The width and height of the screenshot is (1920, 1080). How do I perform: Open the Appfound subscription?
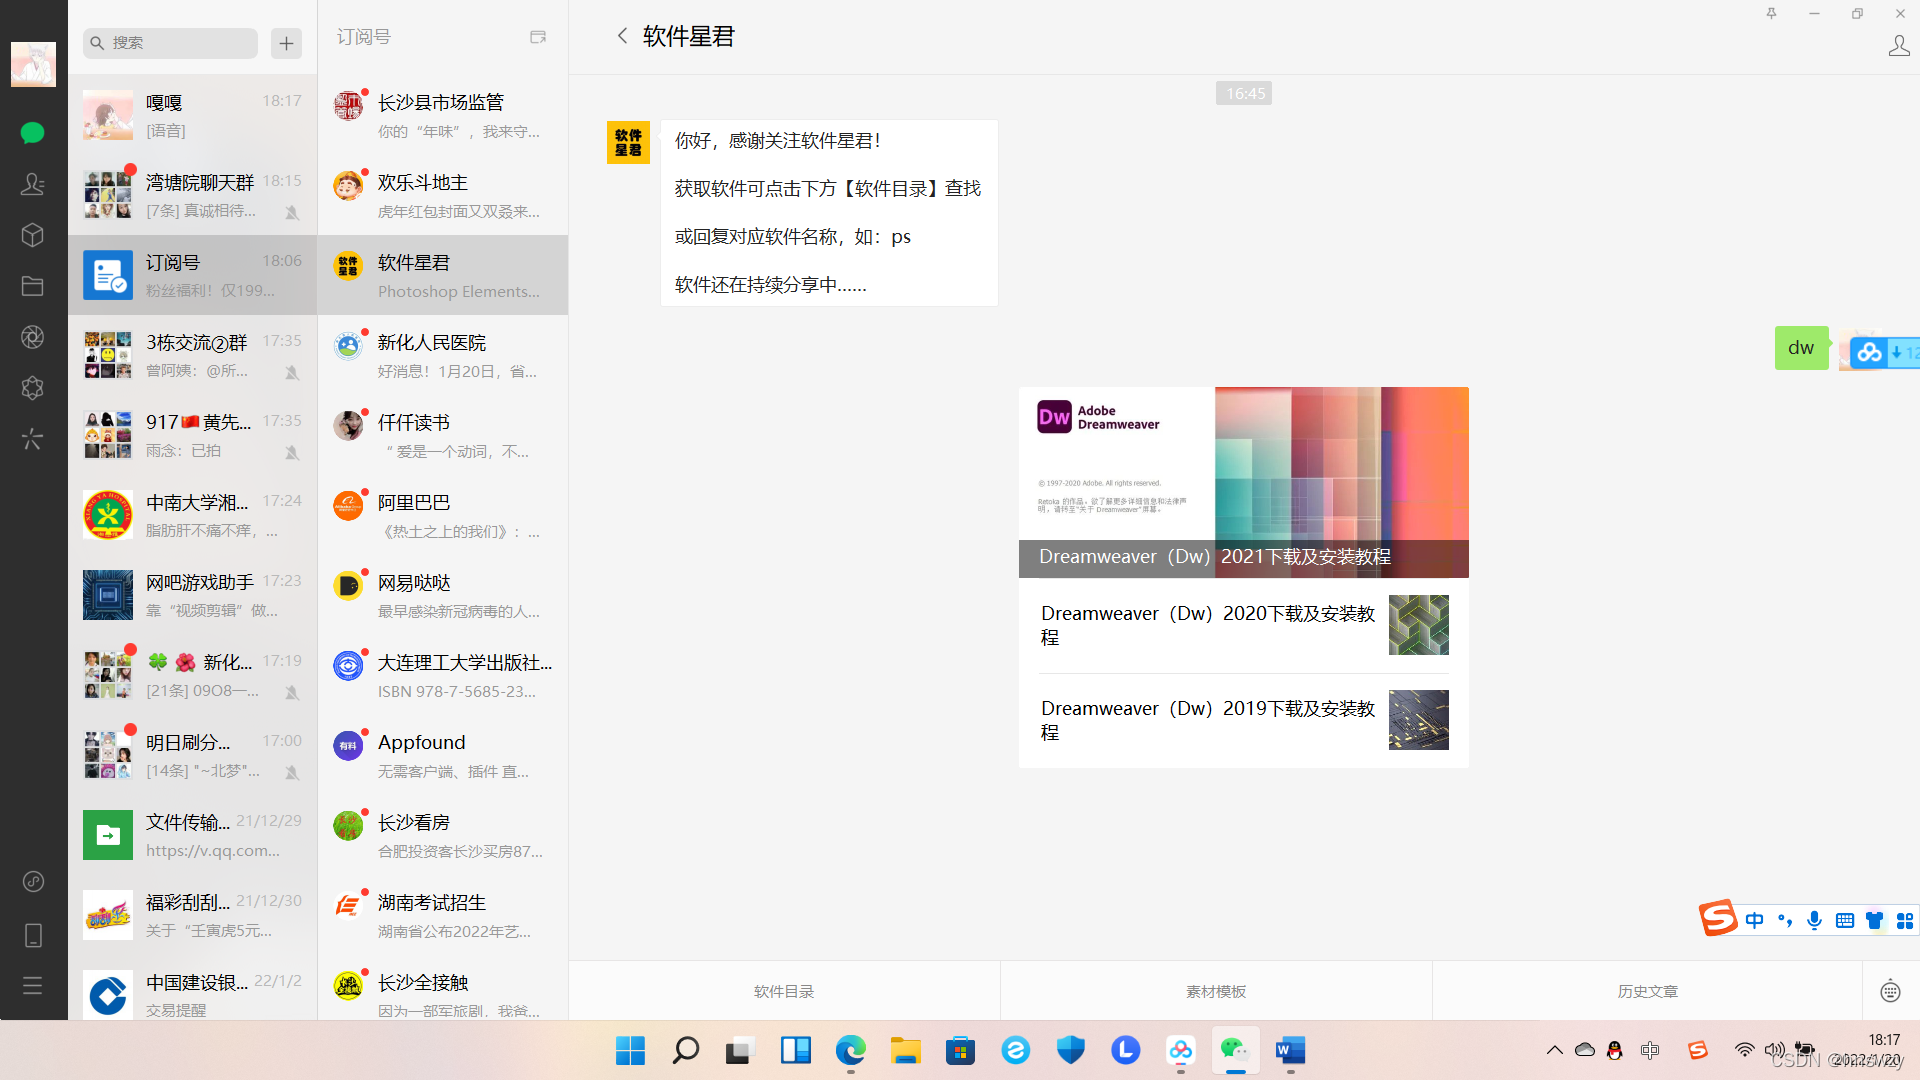pyautogui.click(x=443, y=755)
